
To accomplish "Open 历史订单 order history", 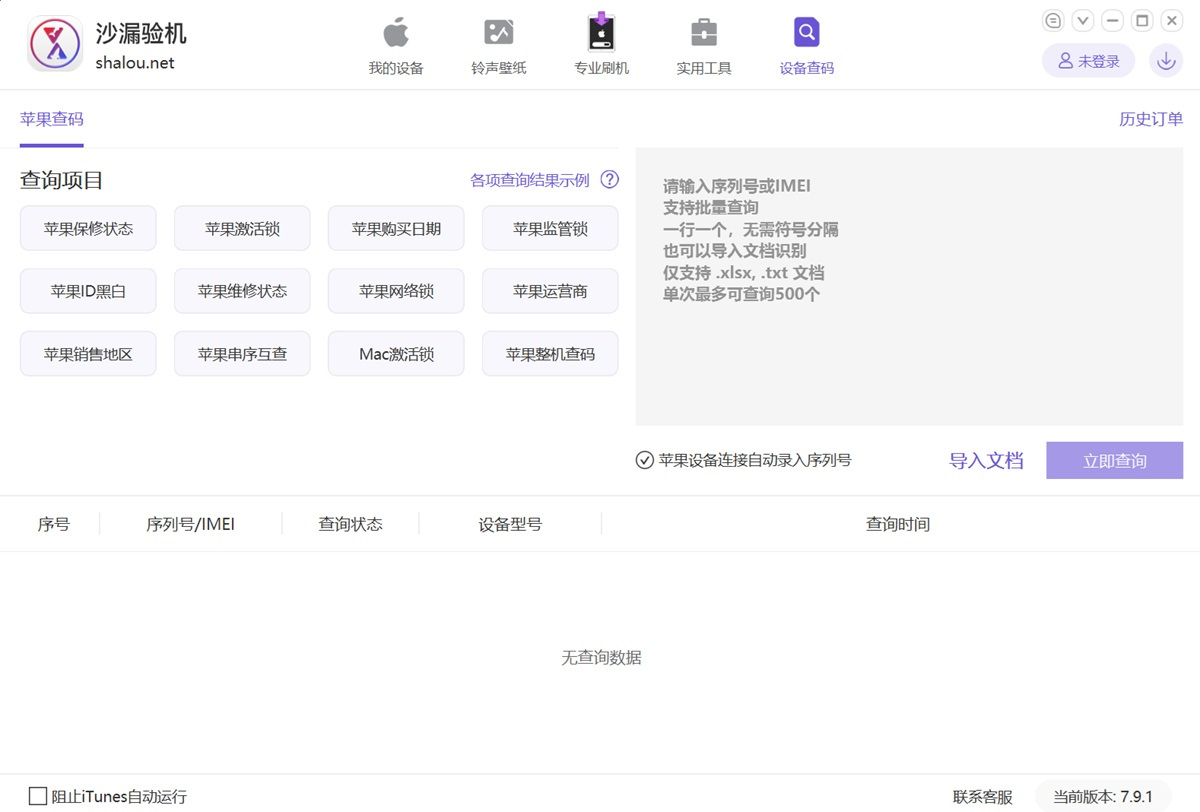I will pyautogui.click(x=1150, y=119).
